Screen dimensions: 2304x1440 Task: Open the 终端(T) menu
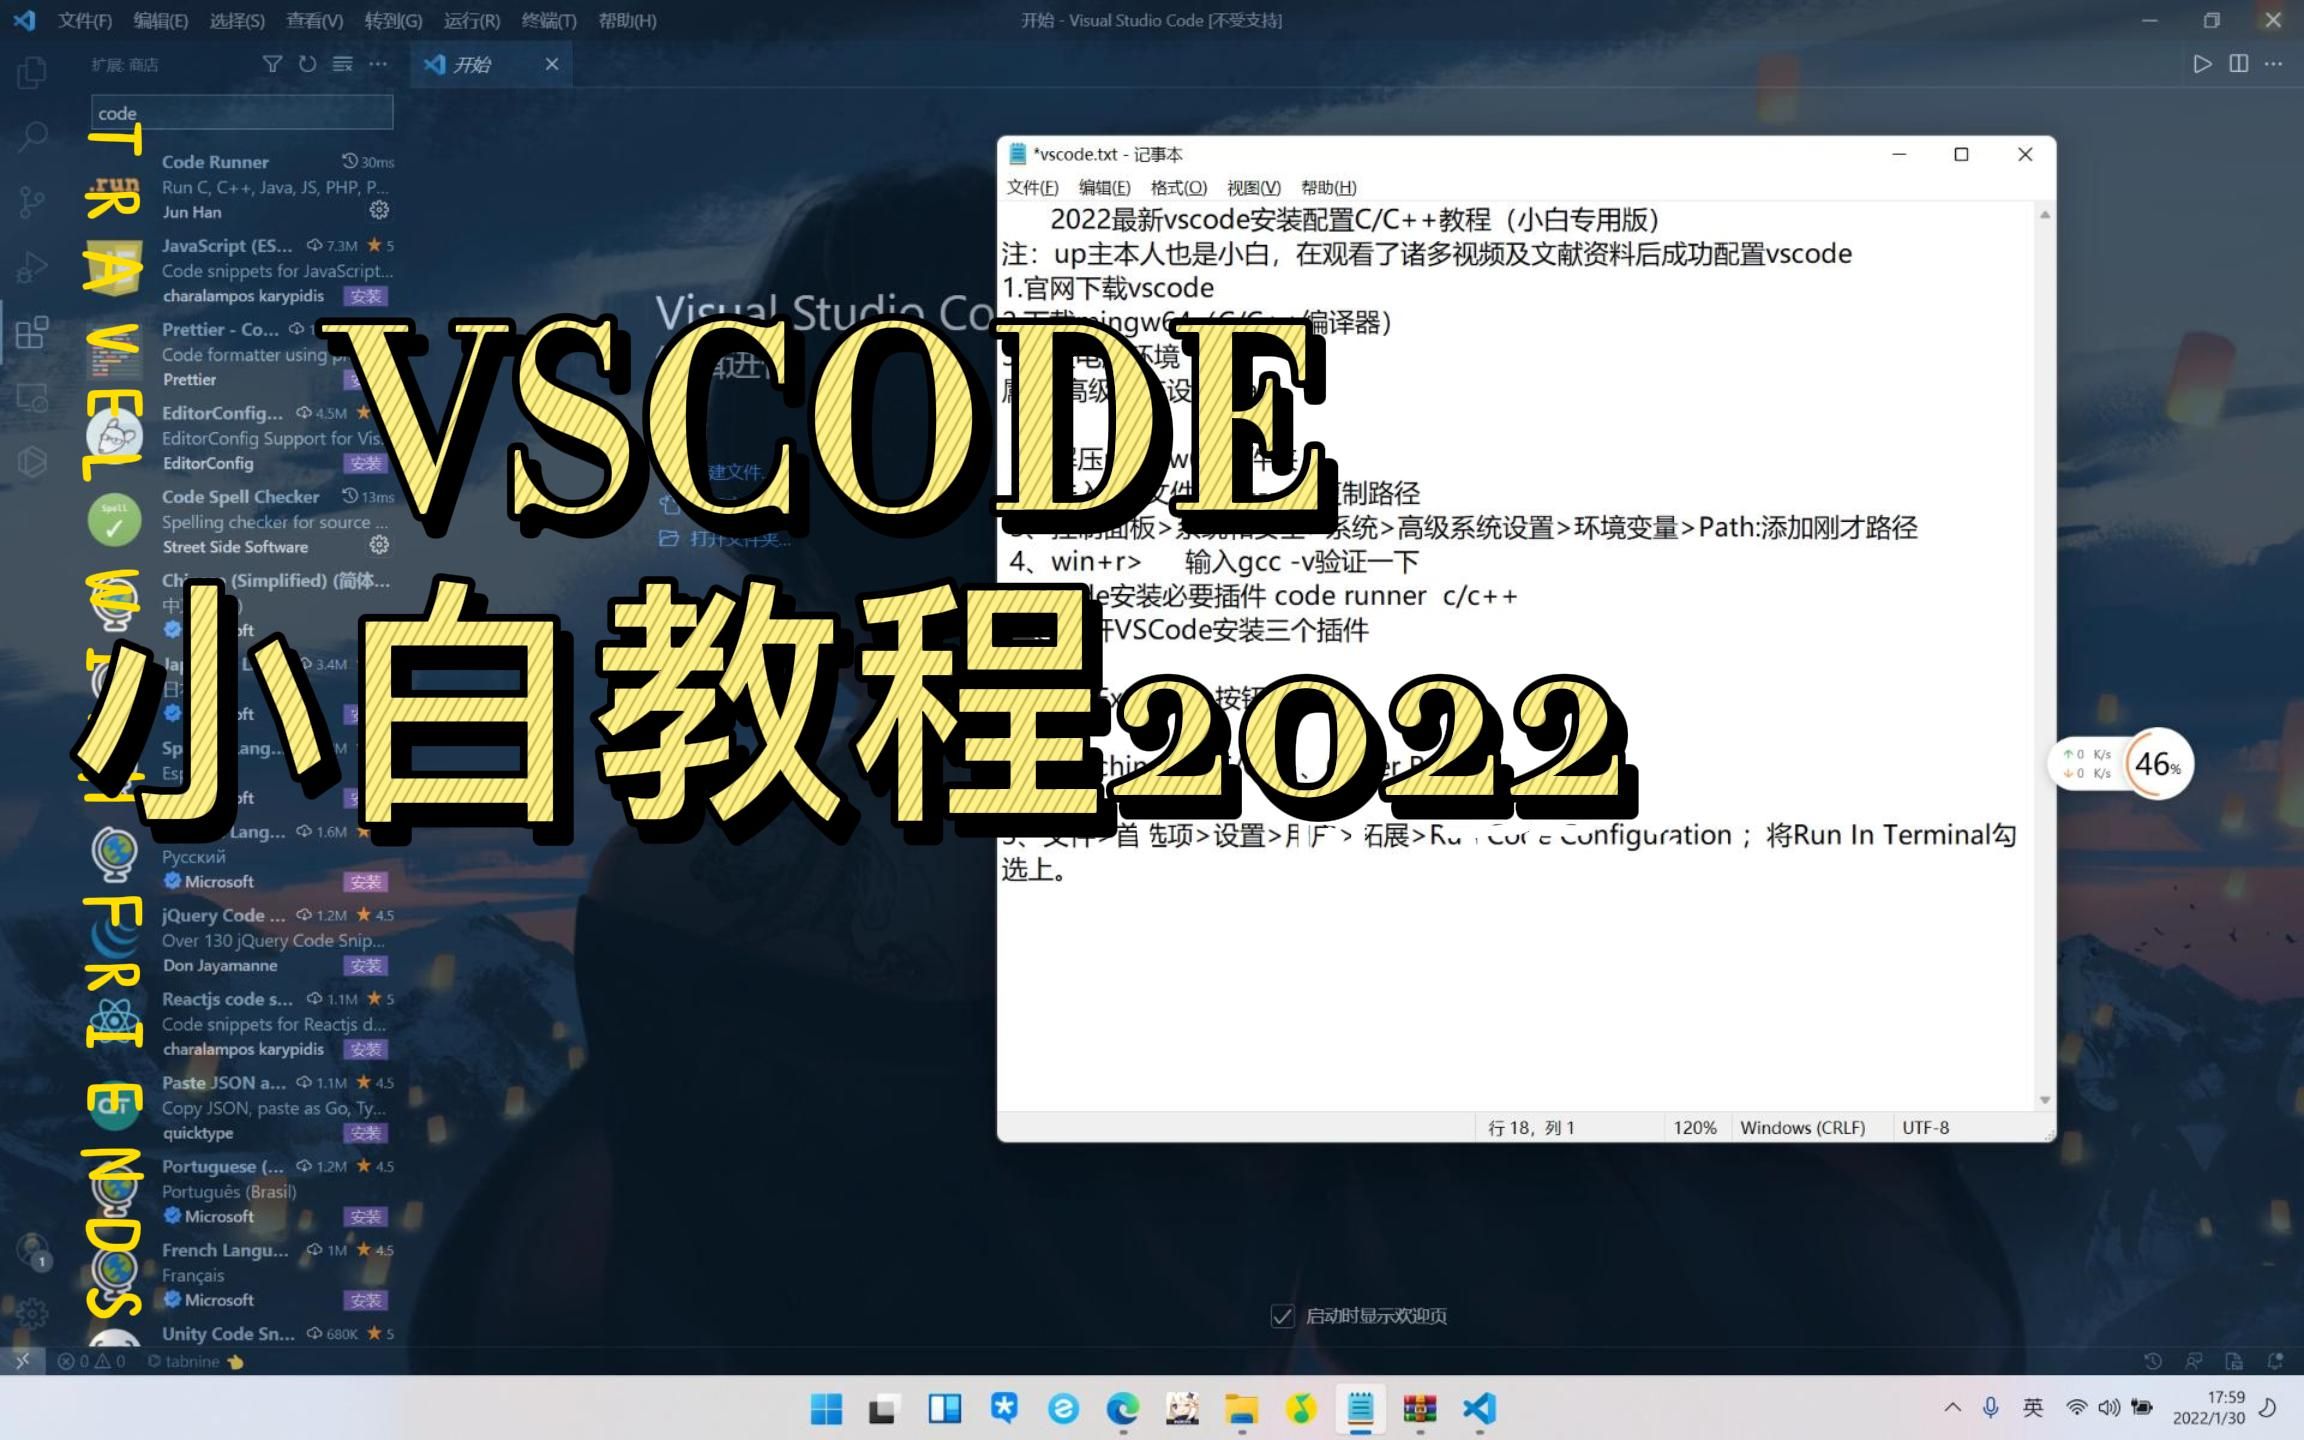click(x=549, y=20)
